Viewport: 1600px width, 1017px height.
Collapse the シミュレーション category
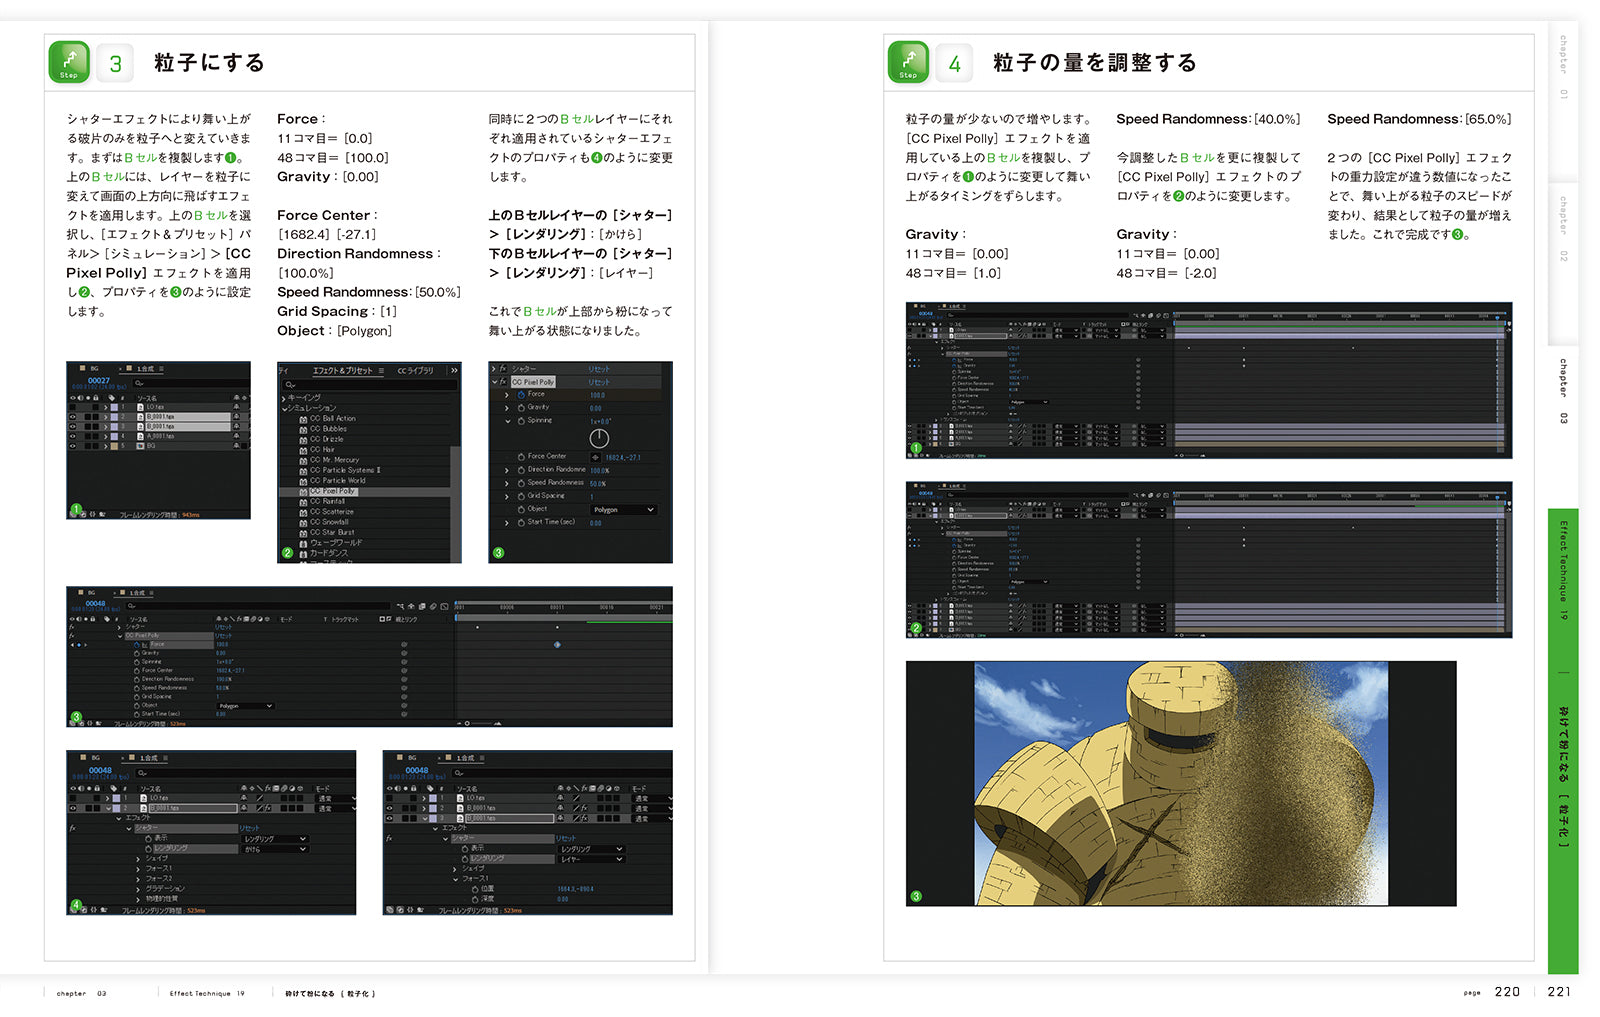tap(284, 409)
